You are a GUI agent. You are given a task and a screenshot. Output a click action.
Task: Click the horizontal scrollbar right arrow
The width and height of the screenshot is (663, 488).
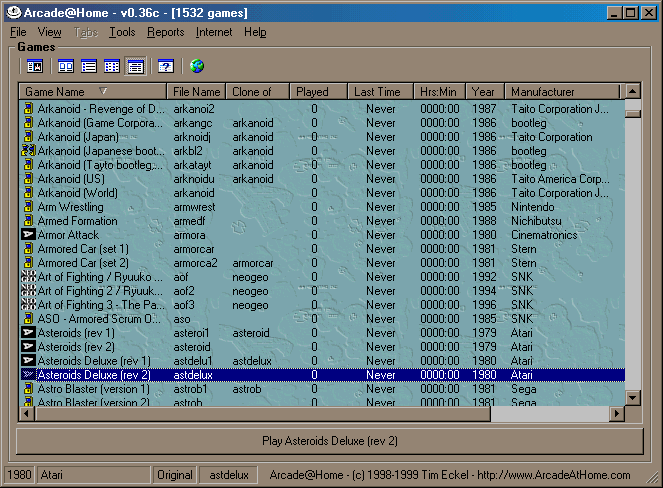point(616,413)
